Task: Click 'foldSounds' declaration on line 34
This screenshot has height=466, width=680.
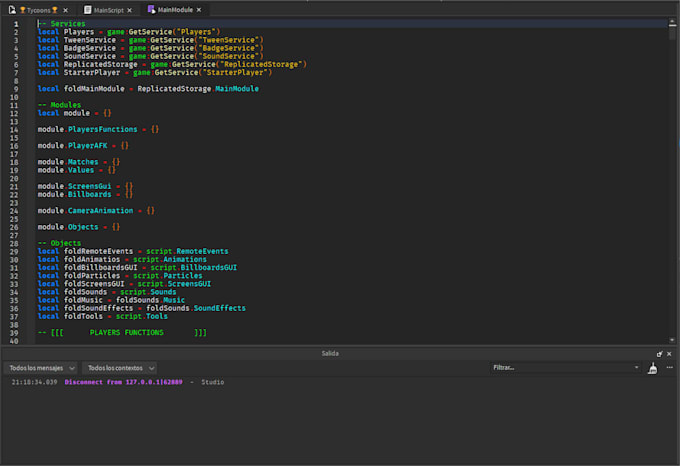Action: (x=85, y=292)
